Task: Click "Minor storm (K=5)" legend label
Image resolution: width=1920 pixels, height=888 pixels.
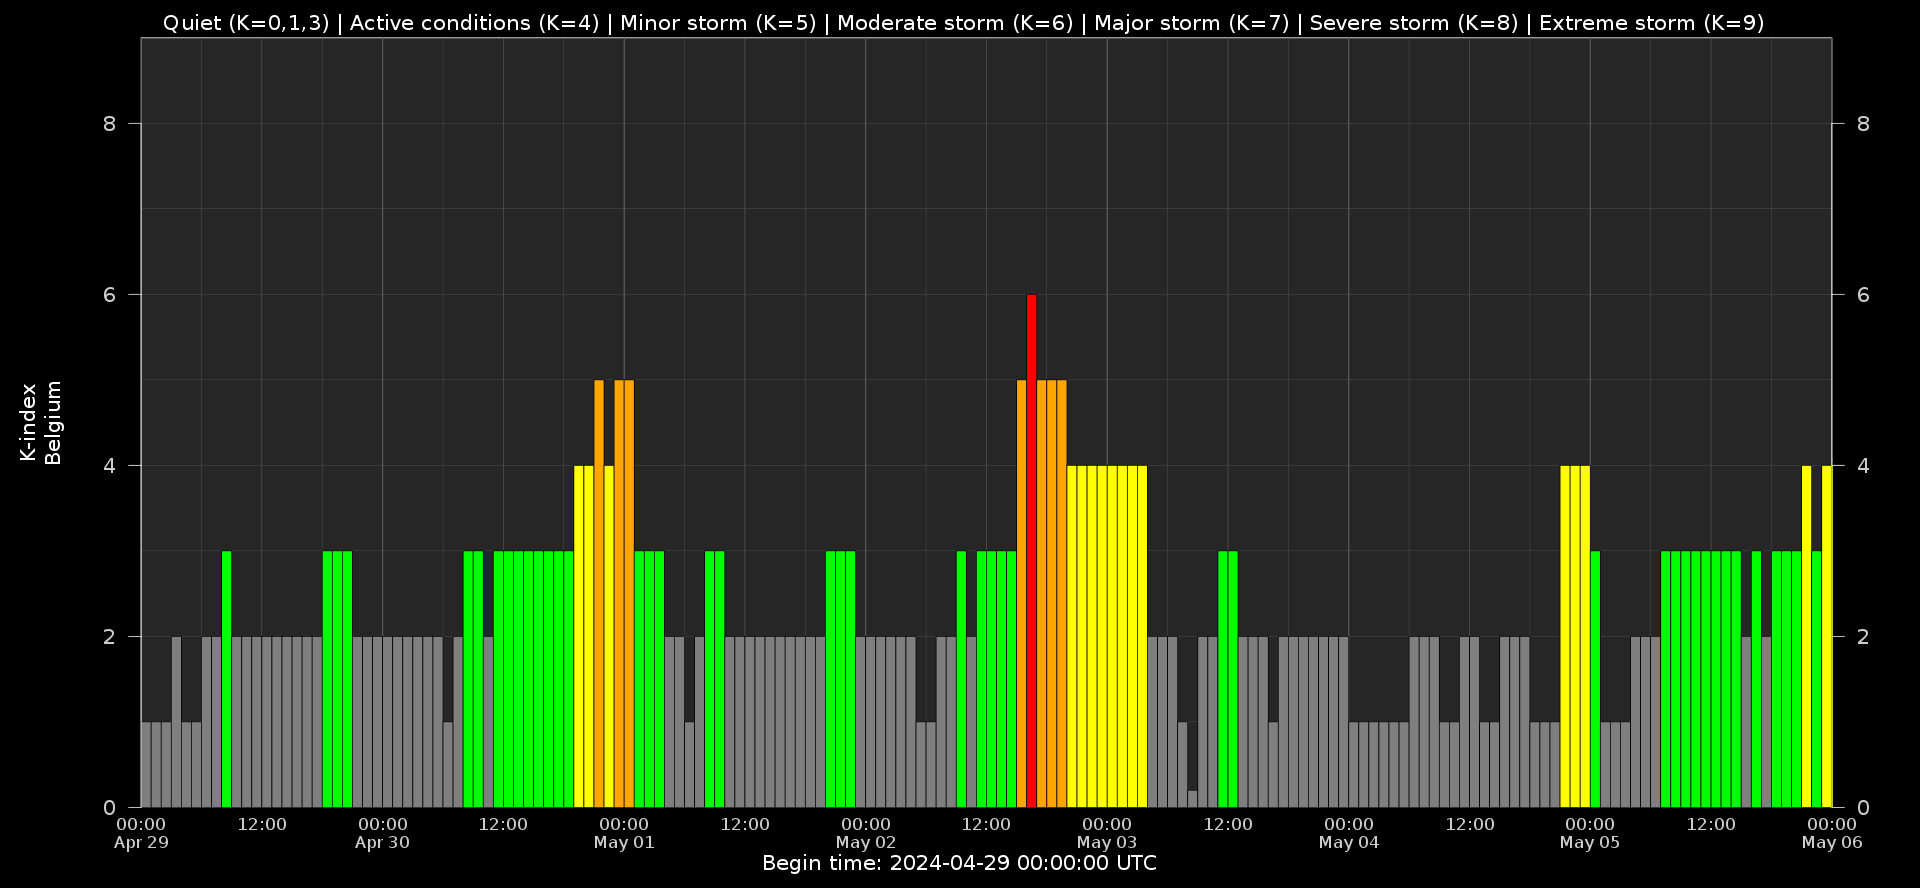Action: coord(718,23)
